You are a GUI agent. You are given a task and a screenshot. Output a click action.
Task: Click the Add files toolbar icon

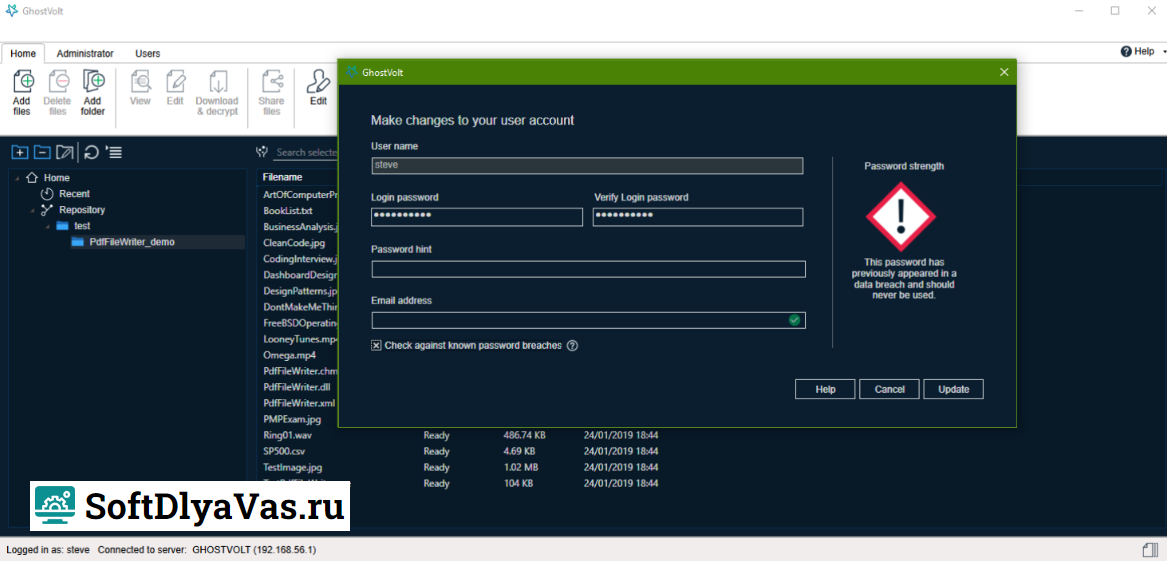[x=23, y=80]
